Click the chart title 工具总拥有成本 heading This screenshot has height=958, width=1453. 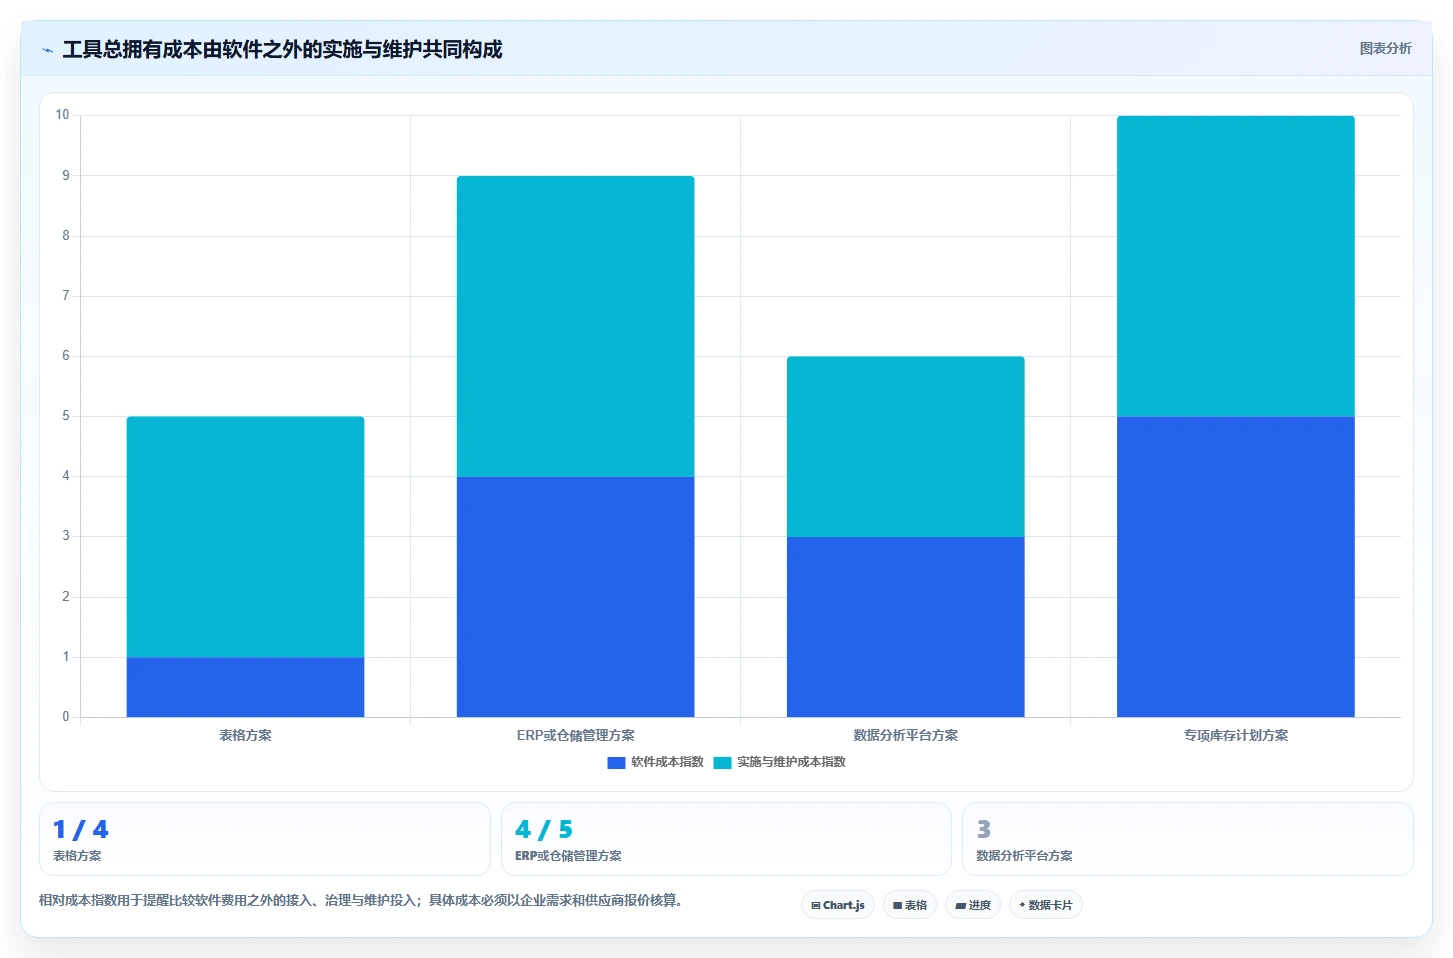click(282, 50)
